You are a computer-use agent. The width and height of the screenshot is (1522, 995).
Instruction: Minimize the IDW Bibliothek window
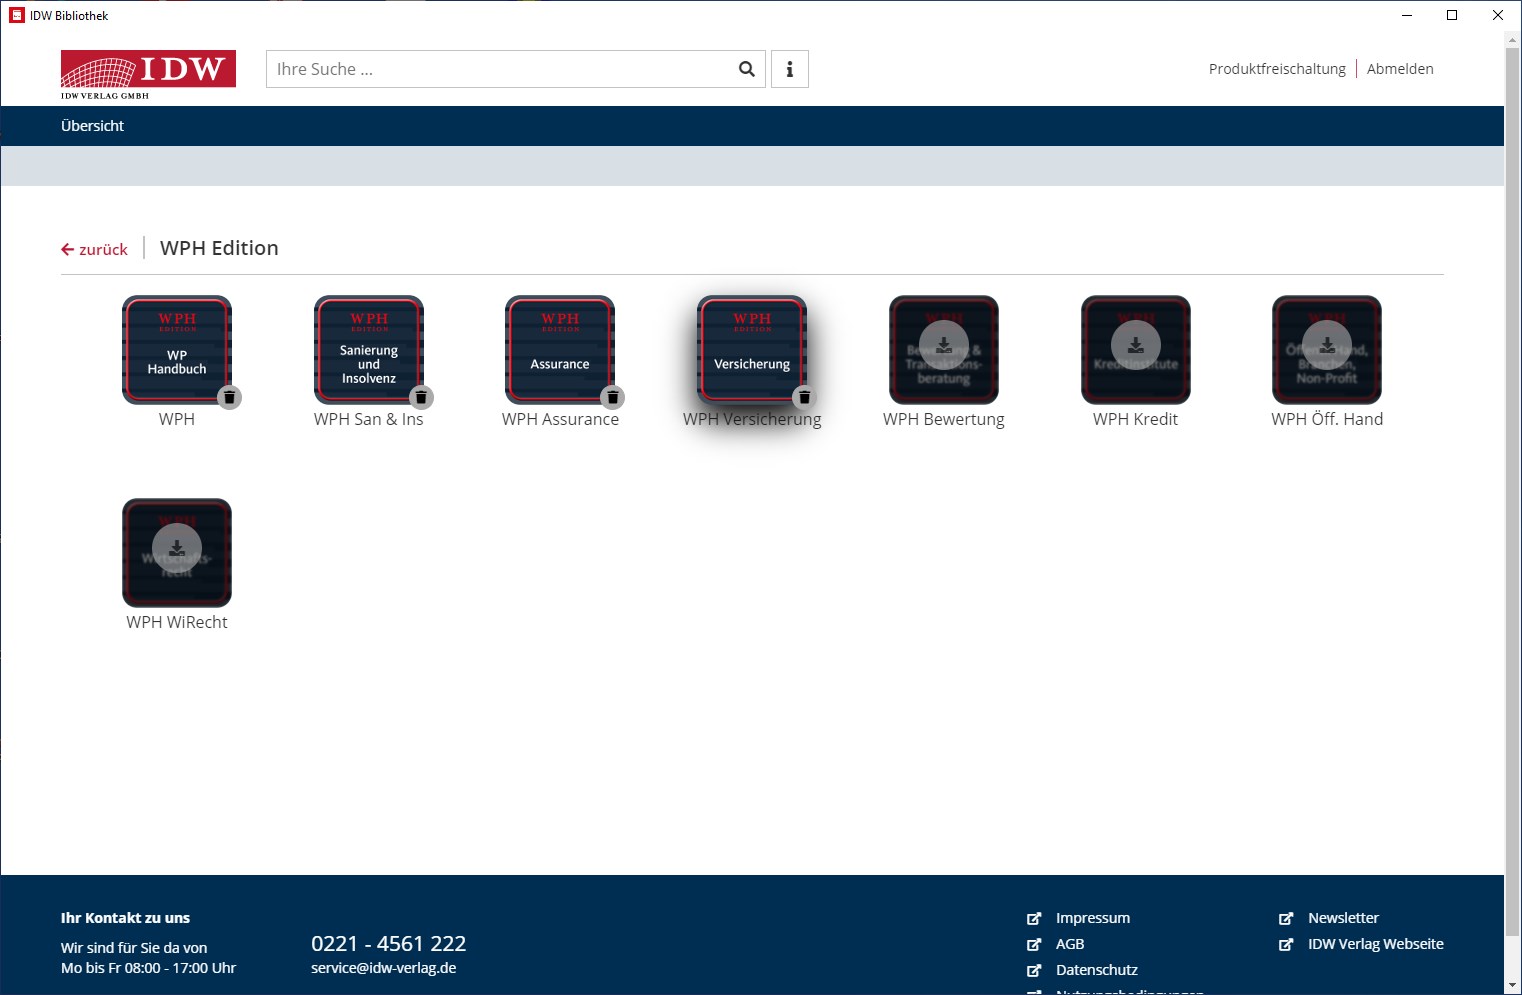1407,15
